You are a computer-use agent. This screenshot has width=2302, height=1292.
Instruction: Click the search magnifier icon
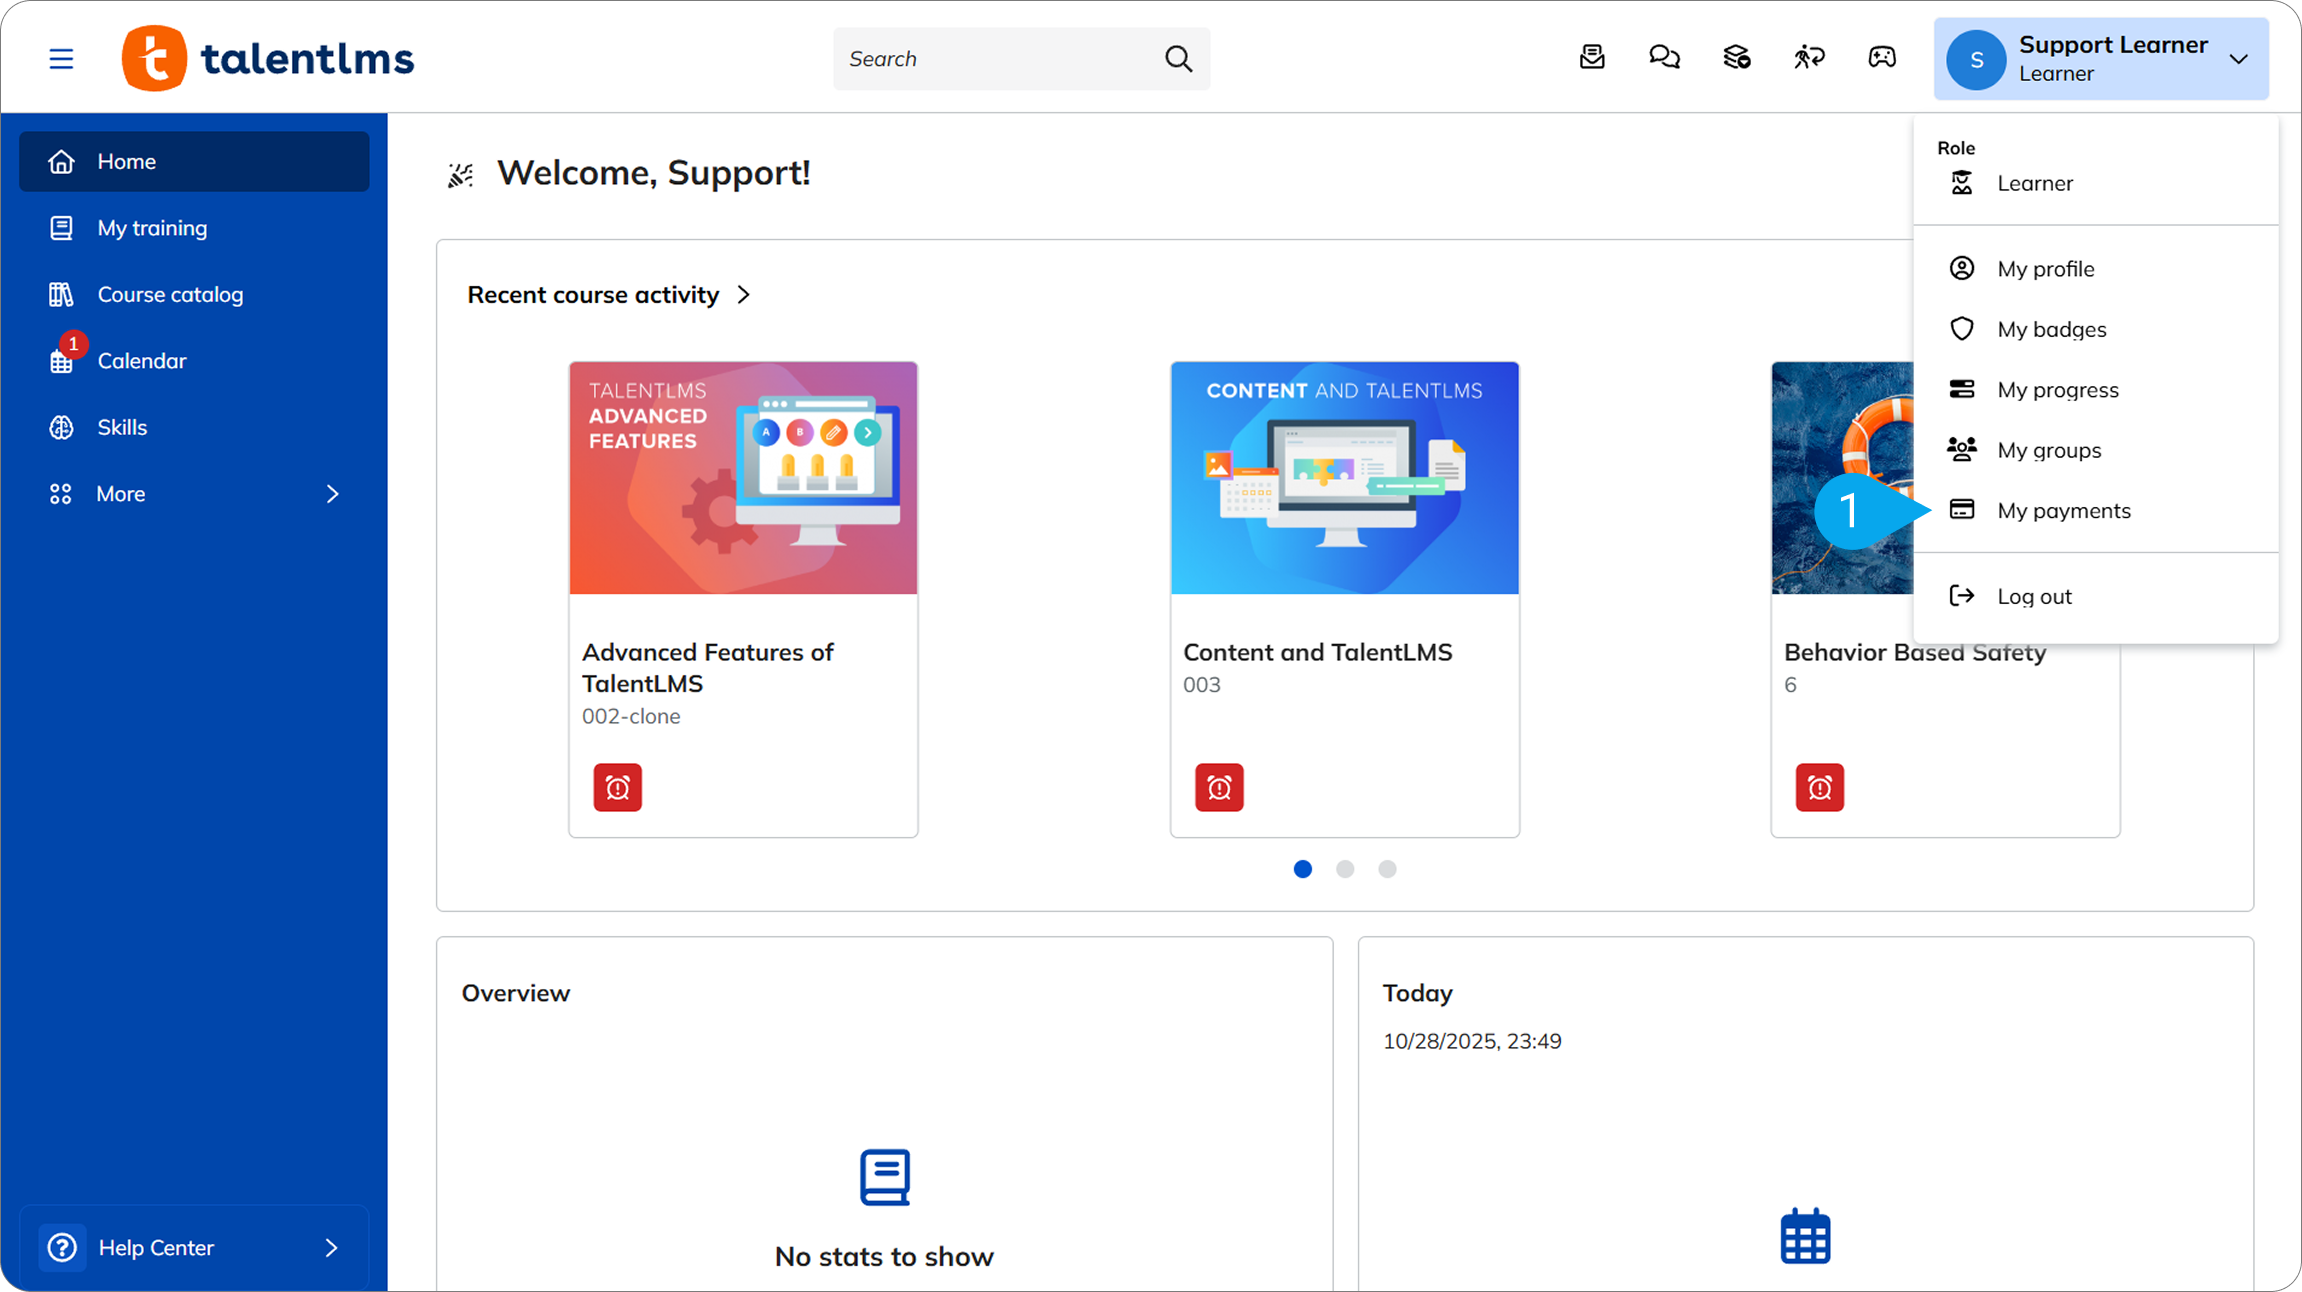[x=1179, y=59]
